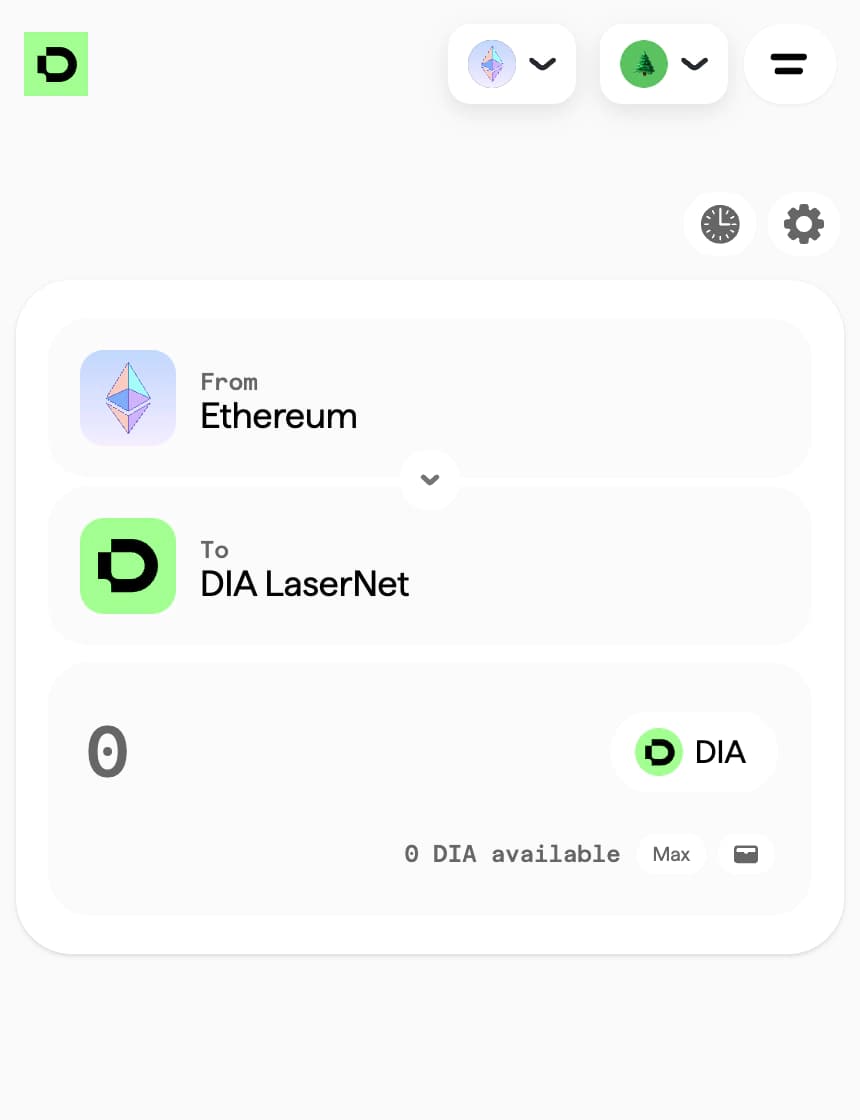The image size is (860, 1120).
Task: Click the green tree account avatar
Action: pyautogui.click(x=644, y=64)
